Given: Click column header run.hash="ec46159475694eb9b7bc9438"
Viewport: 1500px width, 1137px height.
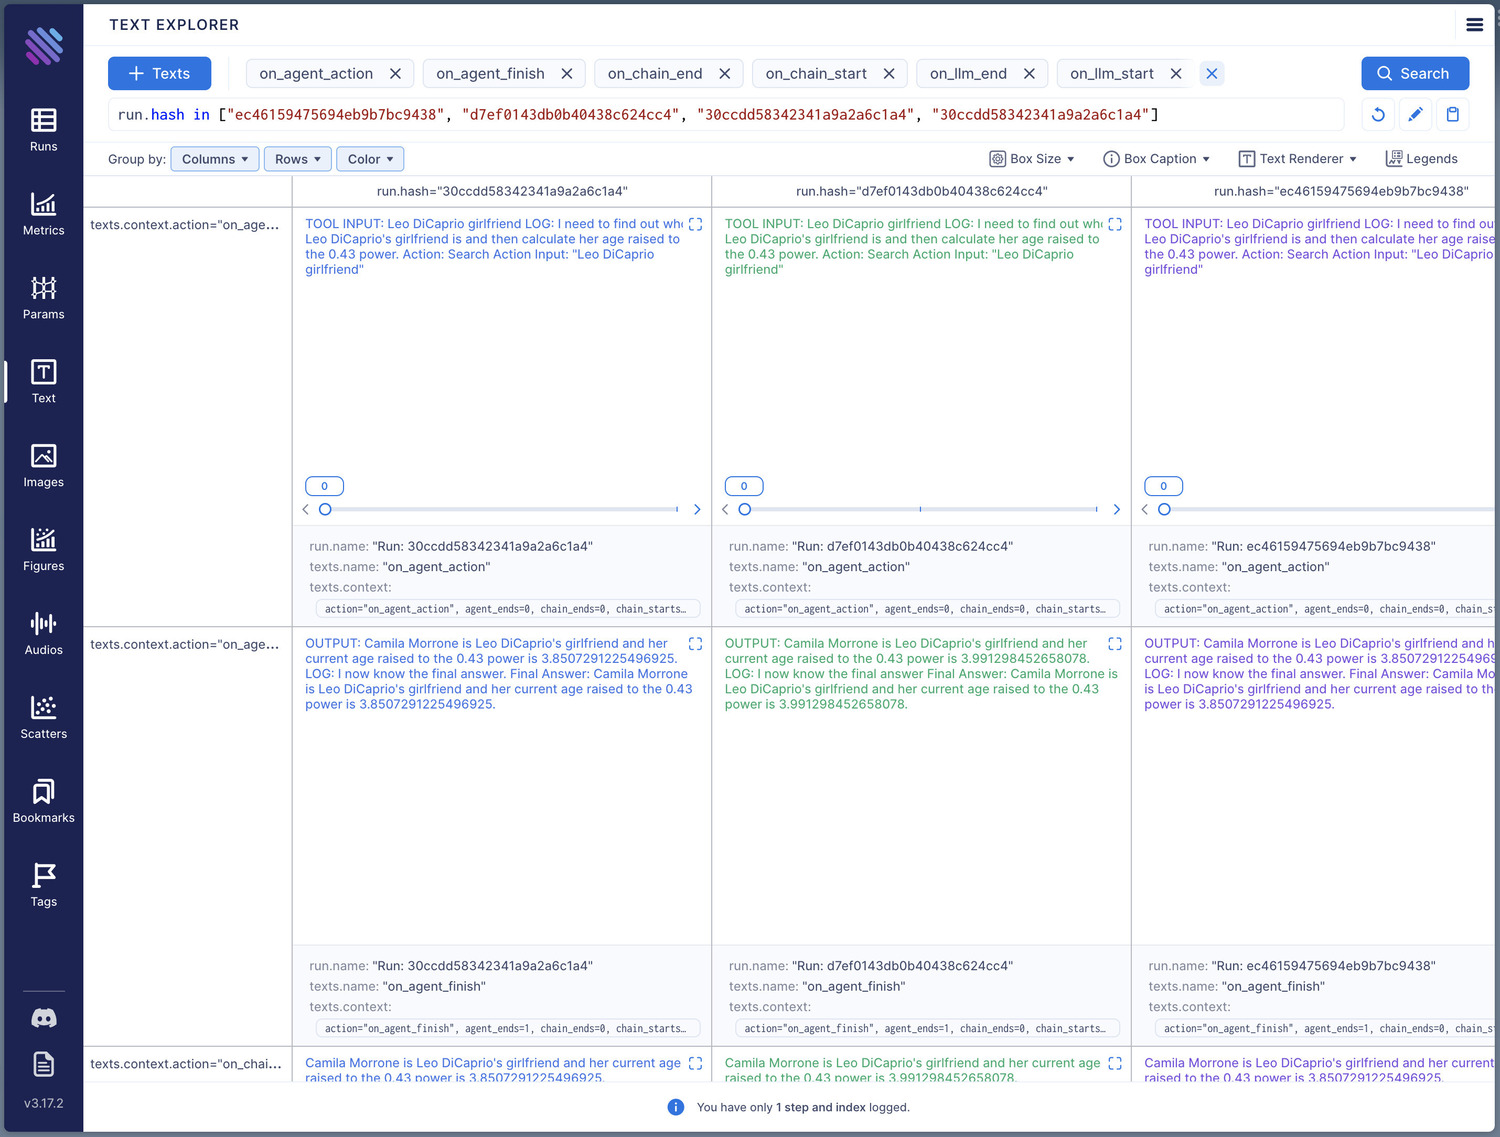Looking at the screenshot, I should pos(1341,191).
